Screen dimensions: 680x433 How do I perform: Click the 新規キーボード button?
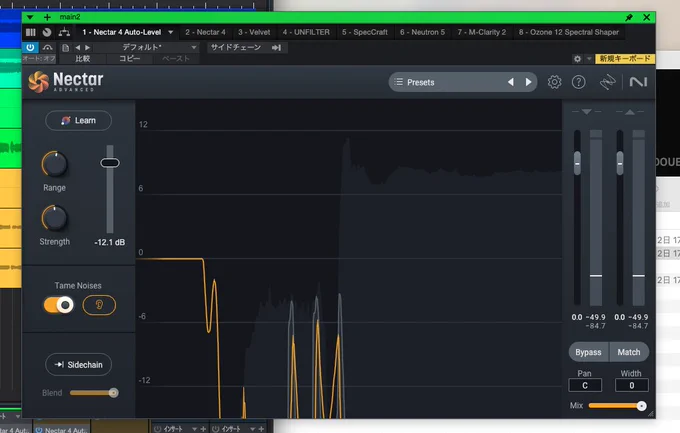pos(625,58)
